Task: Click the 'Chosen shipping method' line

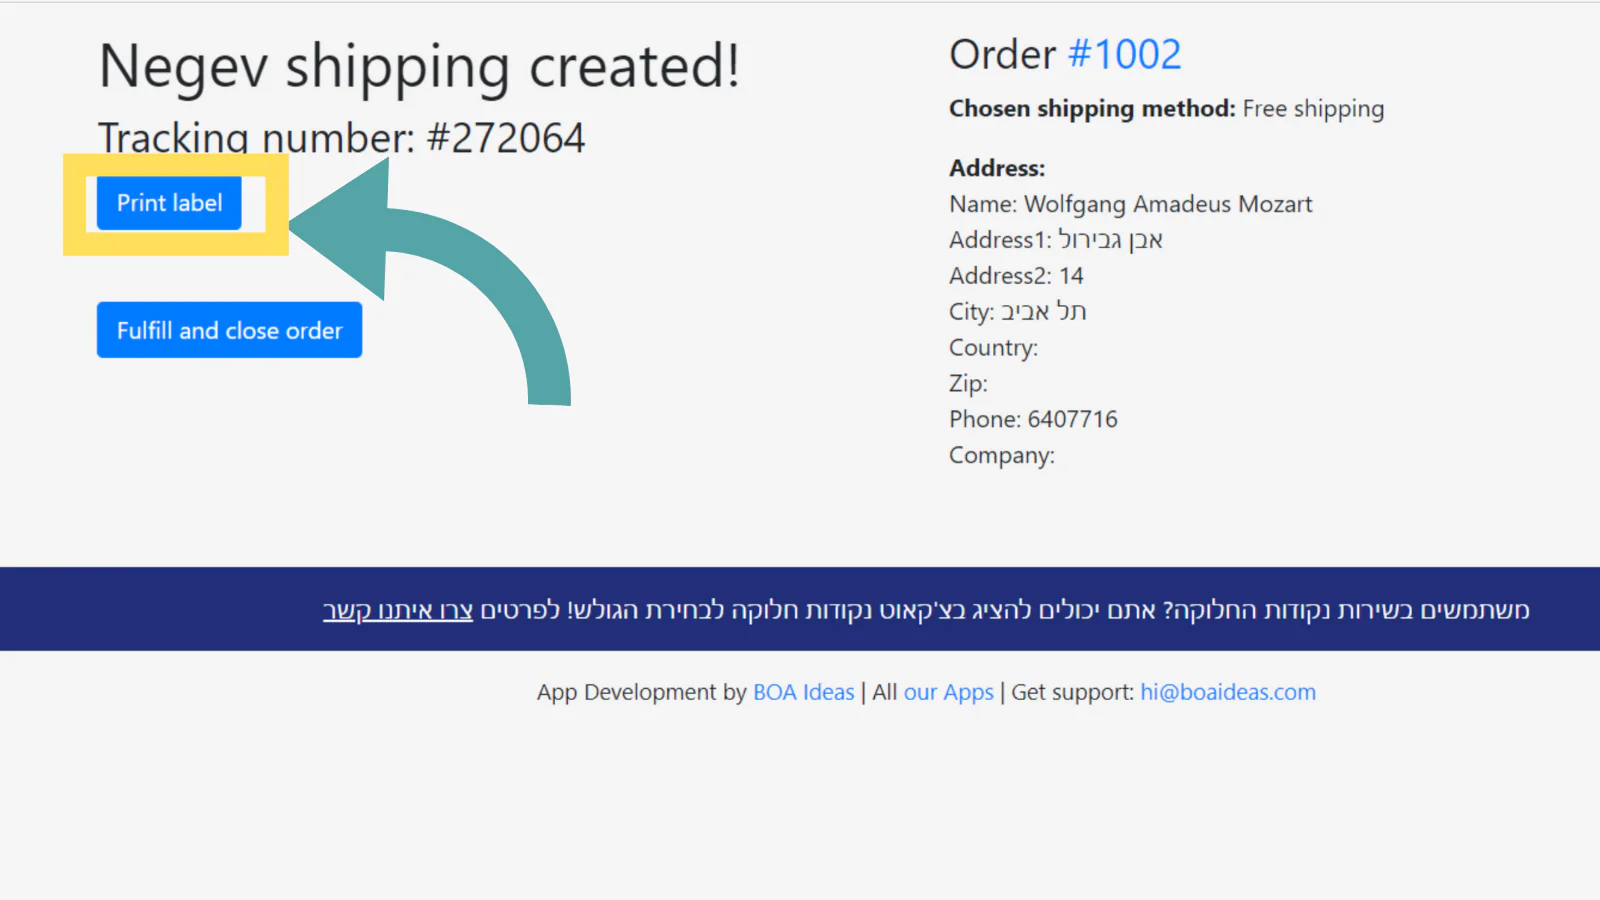Action: coord(1166,109)
